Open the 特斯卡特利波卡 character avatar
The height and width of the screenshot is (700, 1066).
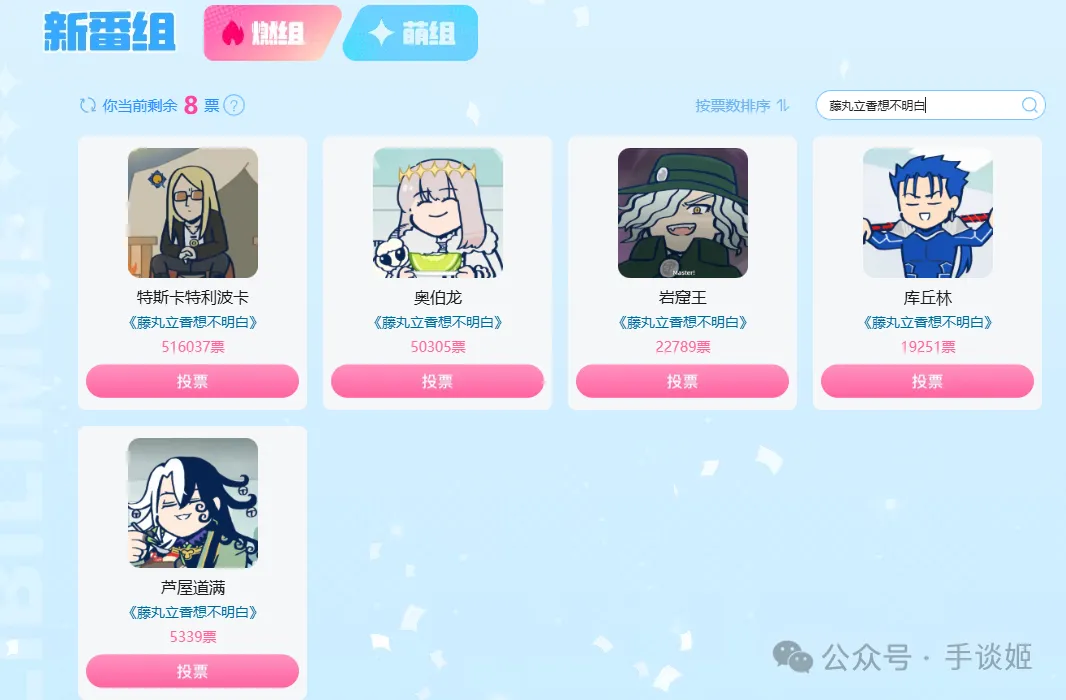[x=193, y=213]
